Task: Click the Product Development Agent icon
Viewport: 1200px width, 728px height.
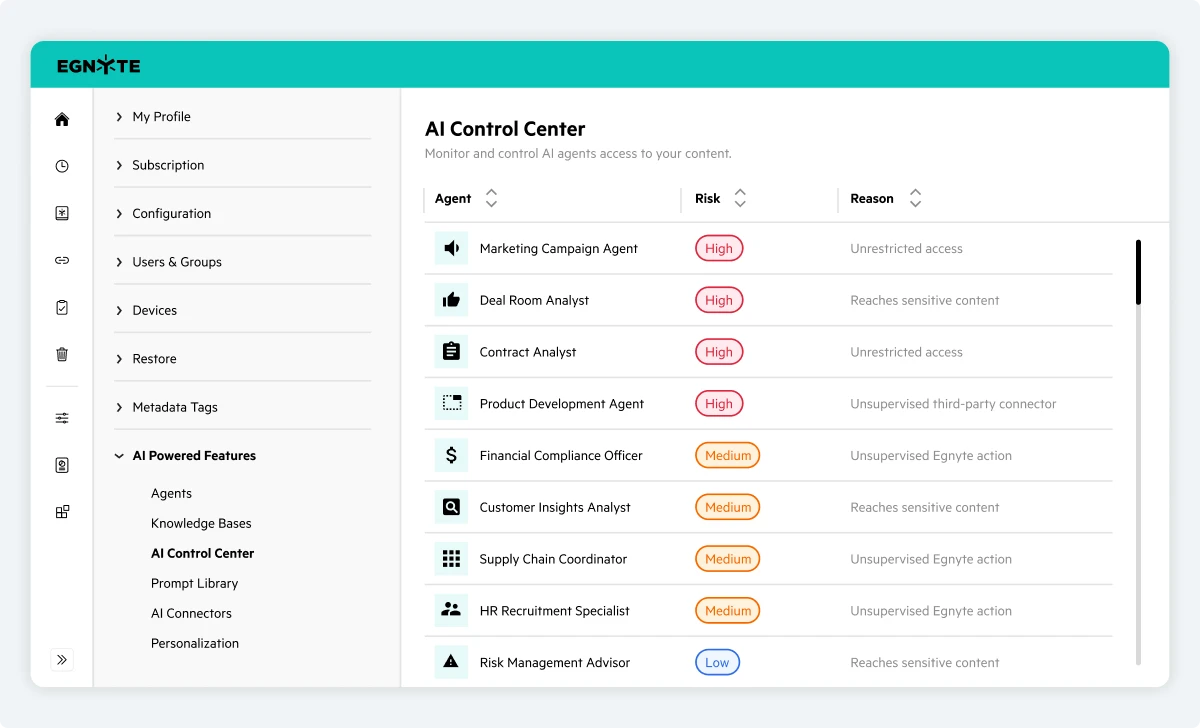Action: click(451, 404)
